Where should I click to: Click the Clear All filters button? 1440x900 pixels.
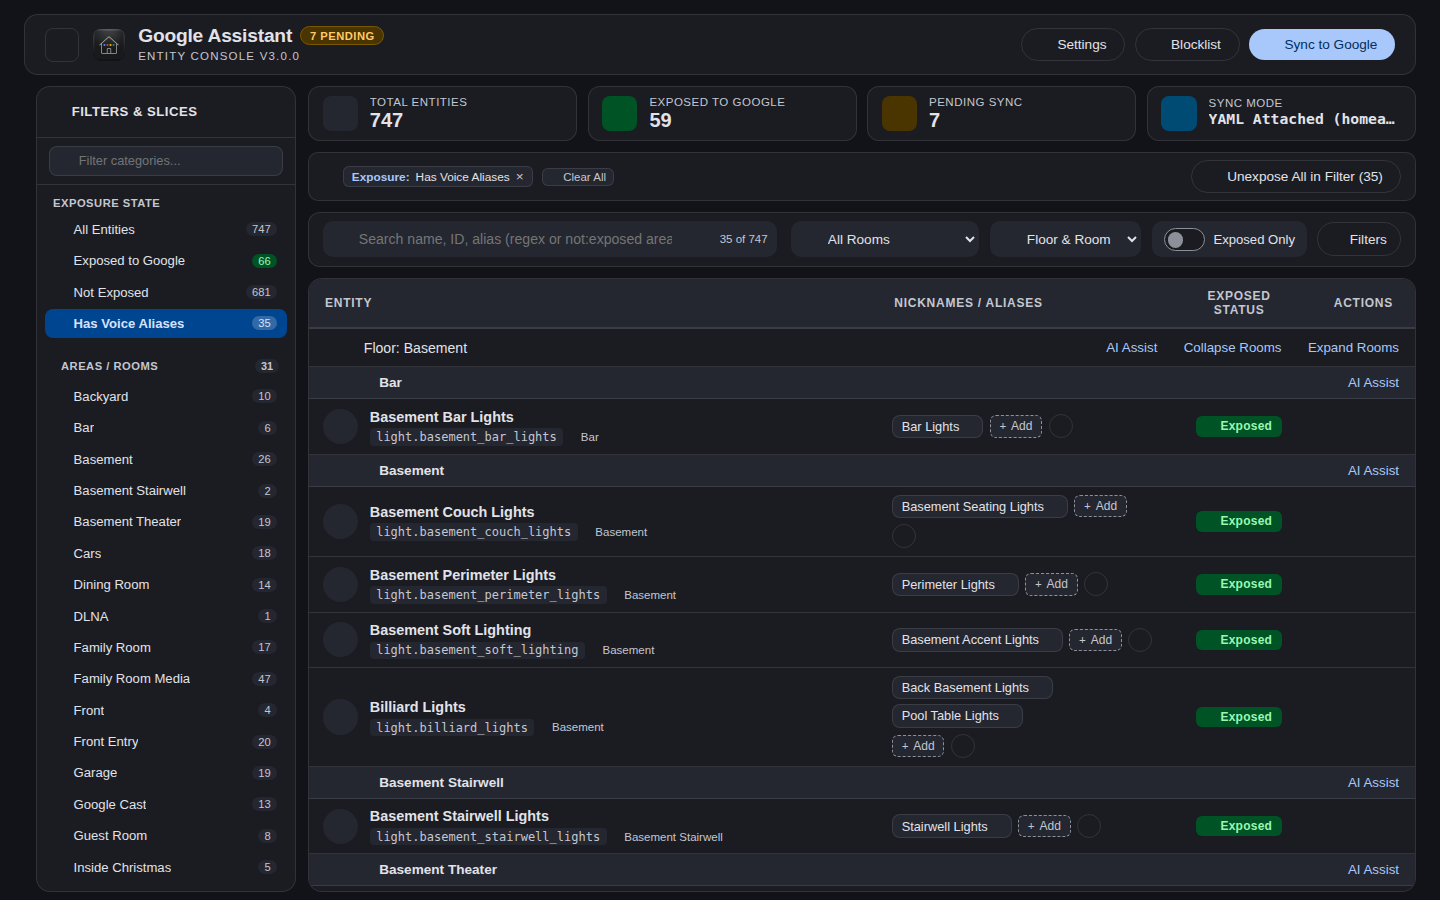click(578, 177)
